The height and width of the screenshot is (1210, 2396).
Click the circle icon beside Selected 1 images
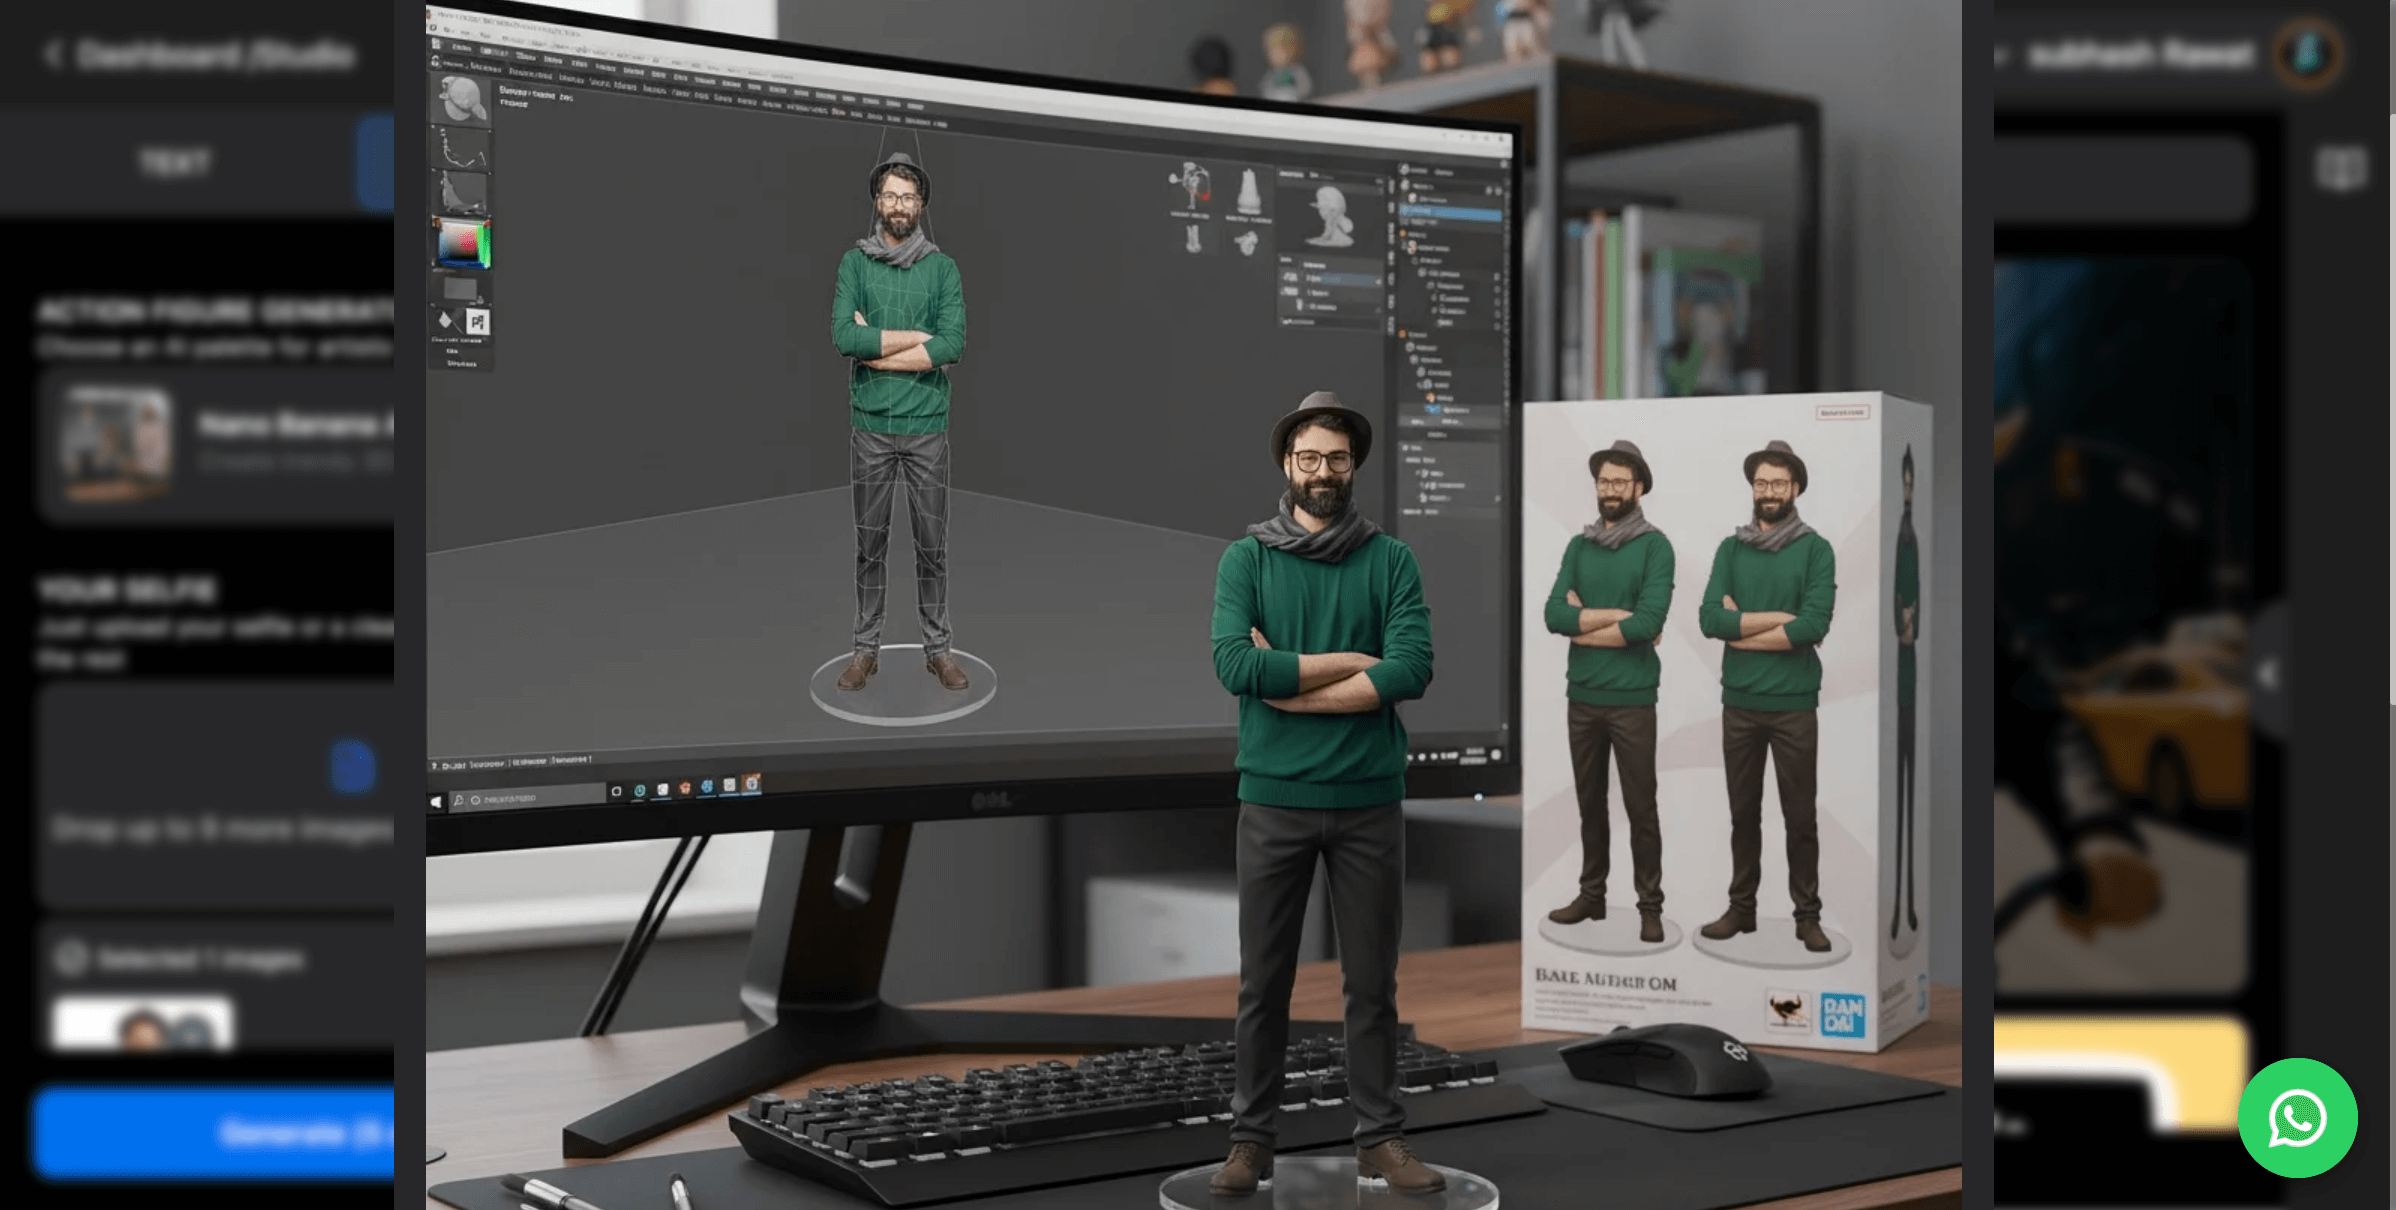71,958
